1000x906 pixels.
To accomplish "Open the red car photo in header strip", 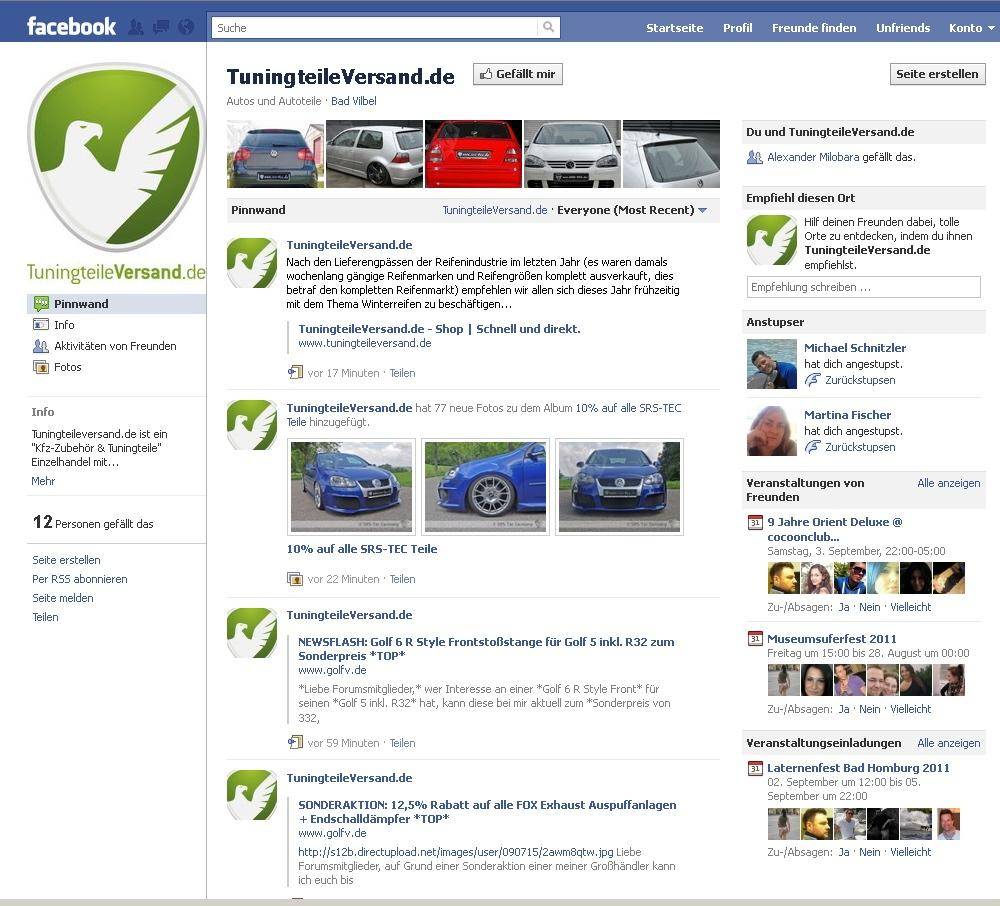I will click(473, 154).
